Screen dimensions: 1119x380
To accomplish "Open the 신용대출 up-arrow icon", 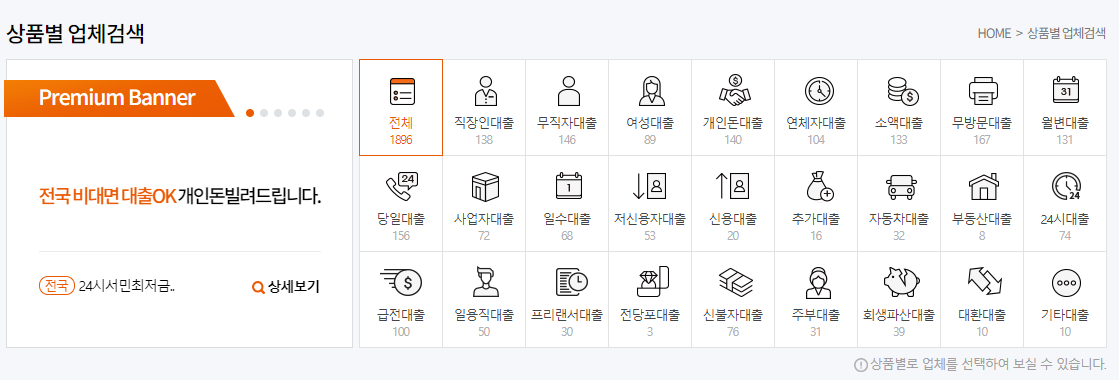I will click(x=733, y=187).
